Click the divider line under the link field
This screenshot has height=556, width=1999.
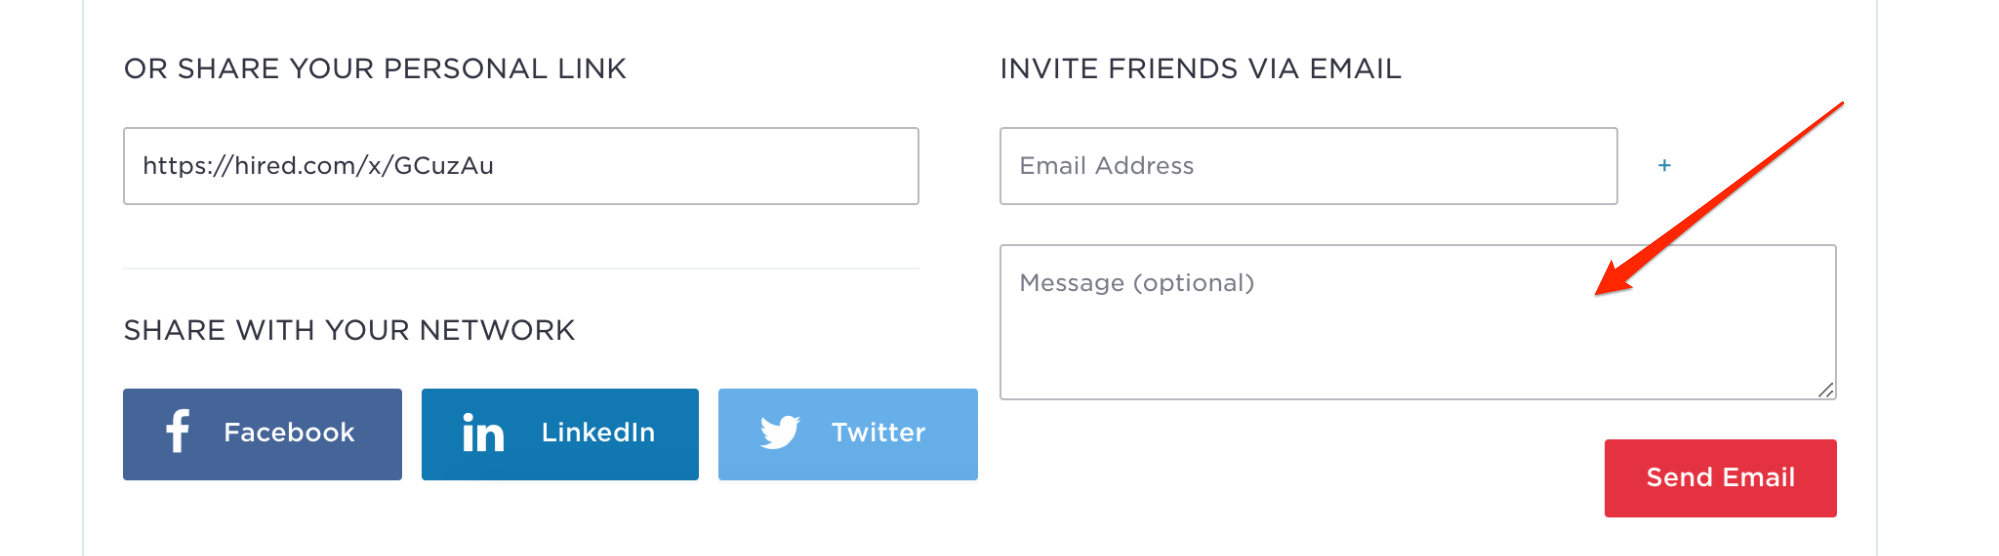pyautogui.click(x=521, y=268)
